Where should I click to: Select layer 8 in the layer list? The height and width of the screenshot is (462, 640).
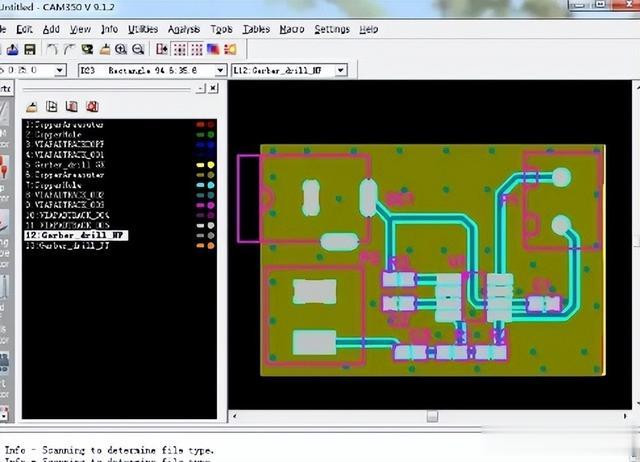[64, 195]
